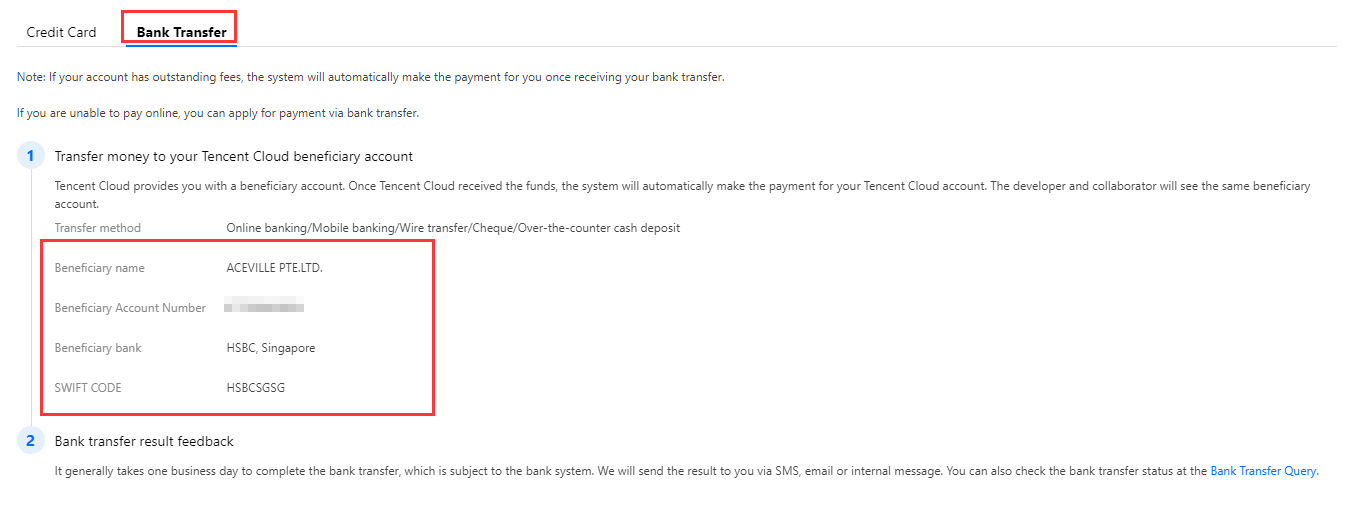1355x528 pixels.
Task: Click the HSBCSGSG SWIFT code value
Action: point(256,388)
